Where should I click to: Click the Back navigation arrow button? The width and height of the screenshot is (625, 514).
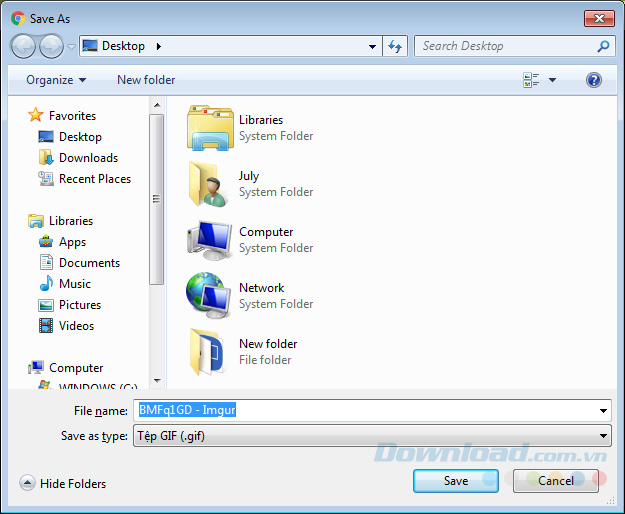[23, 46]
